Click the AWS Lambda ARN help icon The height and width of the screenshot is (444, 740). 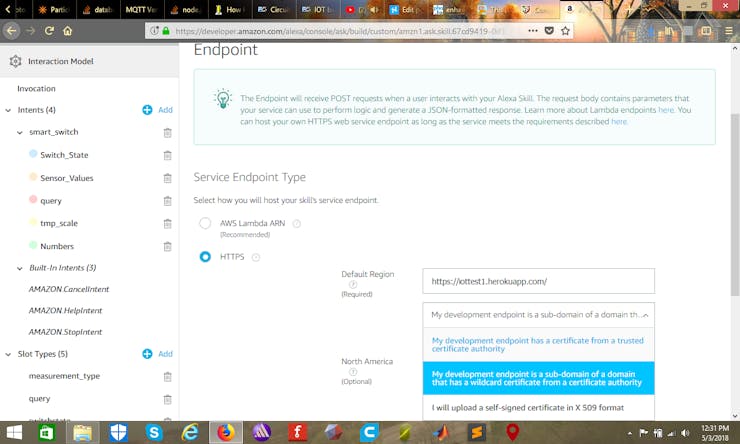[296, 224]
